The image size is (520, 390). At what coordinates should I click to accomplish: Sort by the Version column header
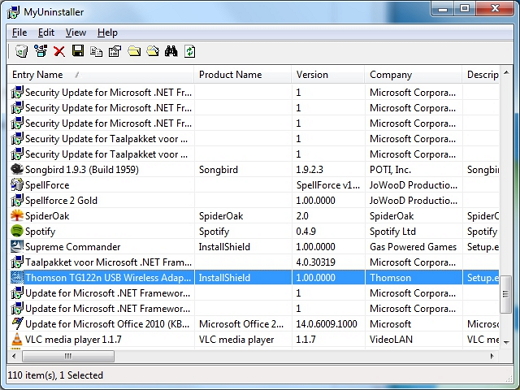point(328,75)
